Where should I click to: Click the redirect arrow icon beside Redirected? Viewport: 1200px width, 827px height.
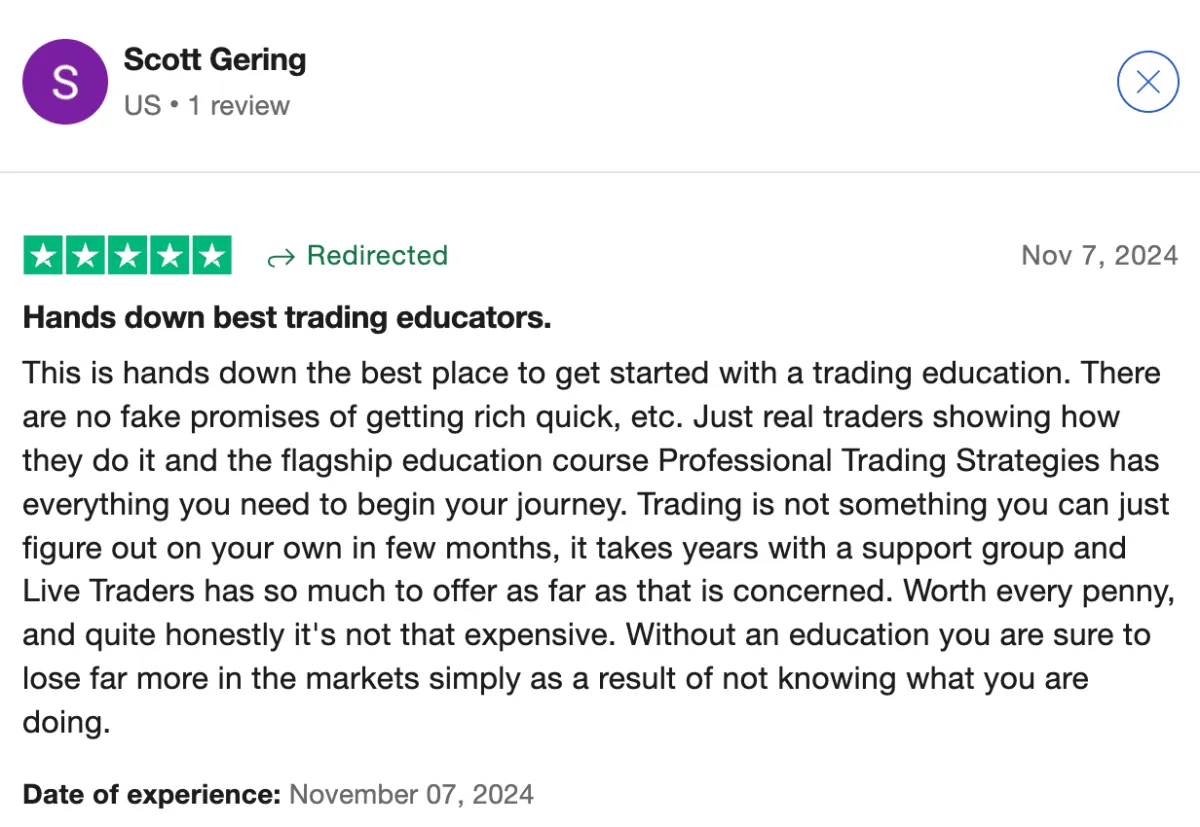(x=279, y=257)
